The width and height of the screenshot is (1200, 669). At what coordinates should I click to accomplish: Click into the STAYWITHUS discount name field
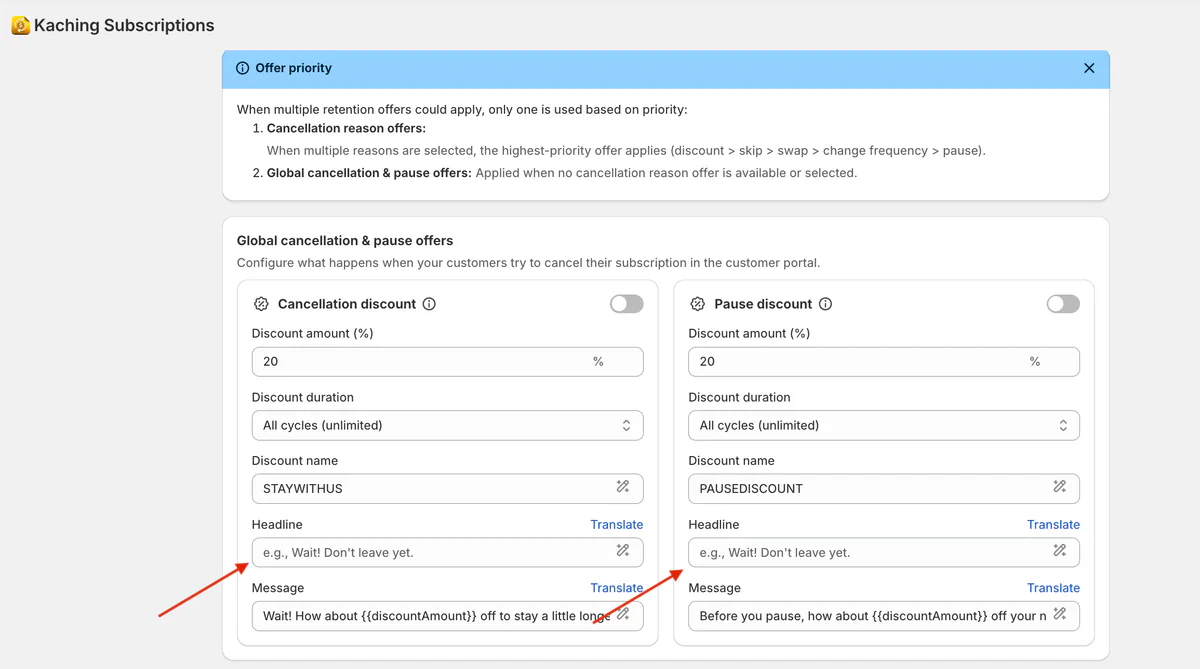click(448, 489)
